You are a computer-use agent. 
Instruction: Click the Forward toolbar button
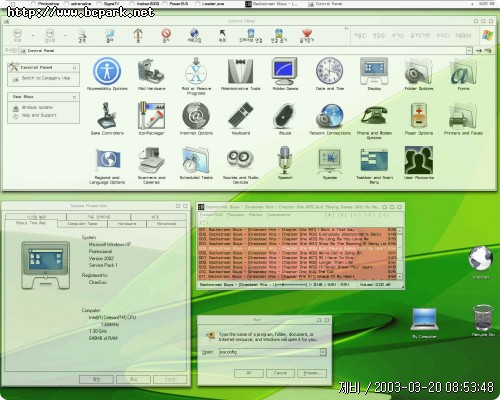(49, 35)
